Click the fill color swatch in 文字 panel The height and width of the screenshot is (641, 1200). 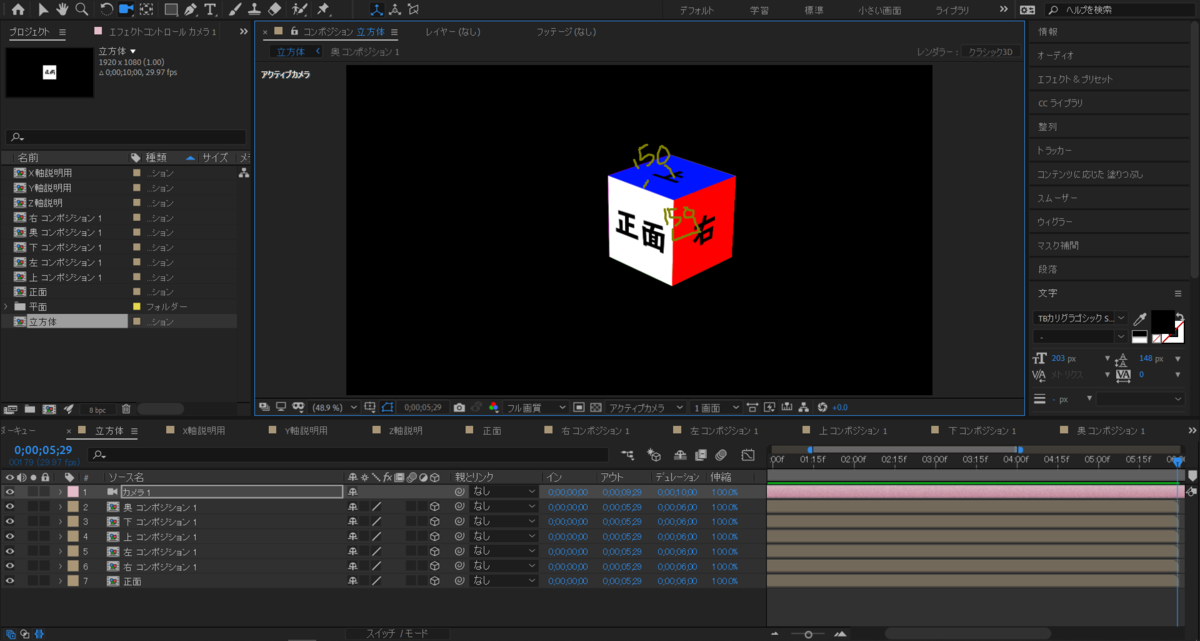(x=1162, y=322)
